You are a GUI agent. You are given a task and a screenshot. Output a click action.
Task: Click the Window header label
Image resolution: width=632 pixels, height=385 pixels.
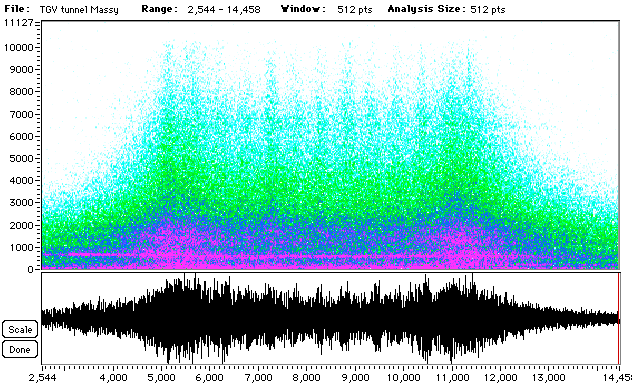[x=303, y=9]
